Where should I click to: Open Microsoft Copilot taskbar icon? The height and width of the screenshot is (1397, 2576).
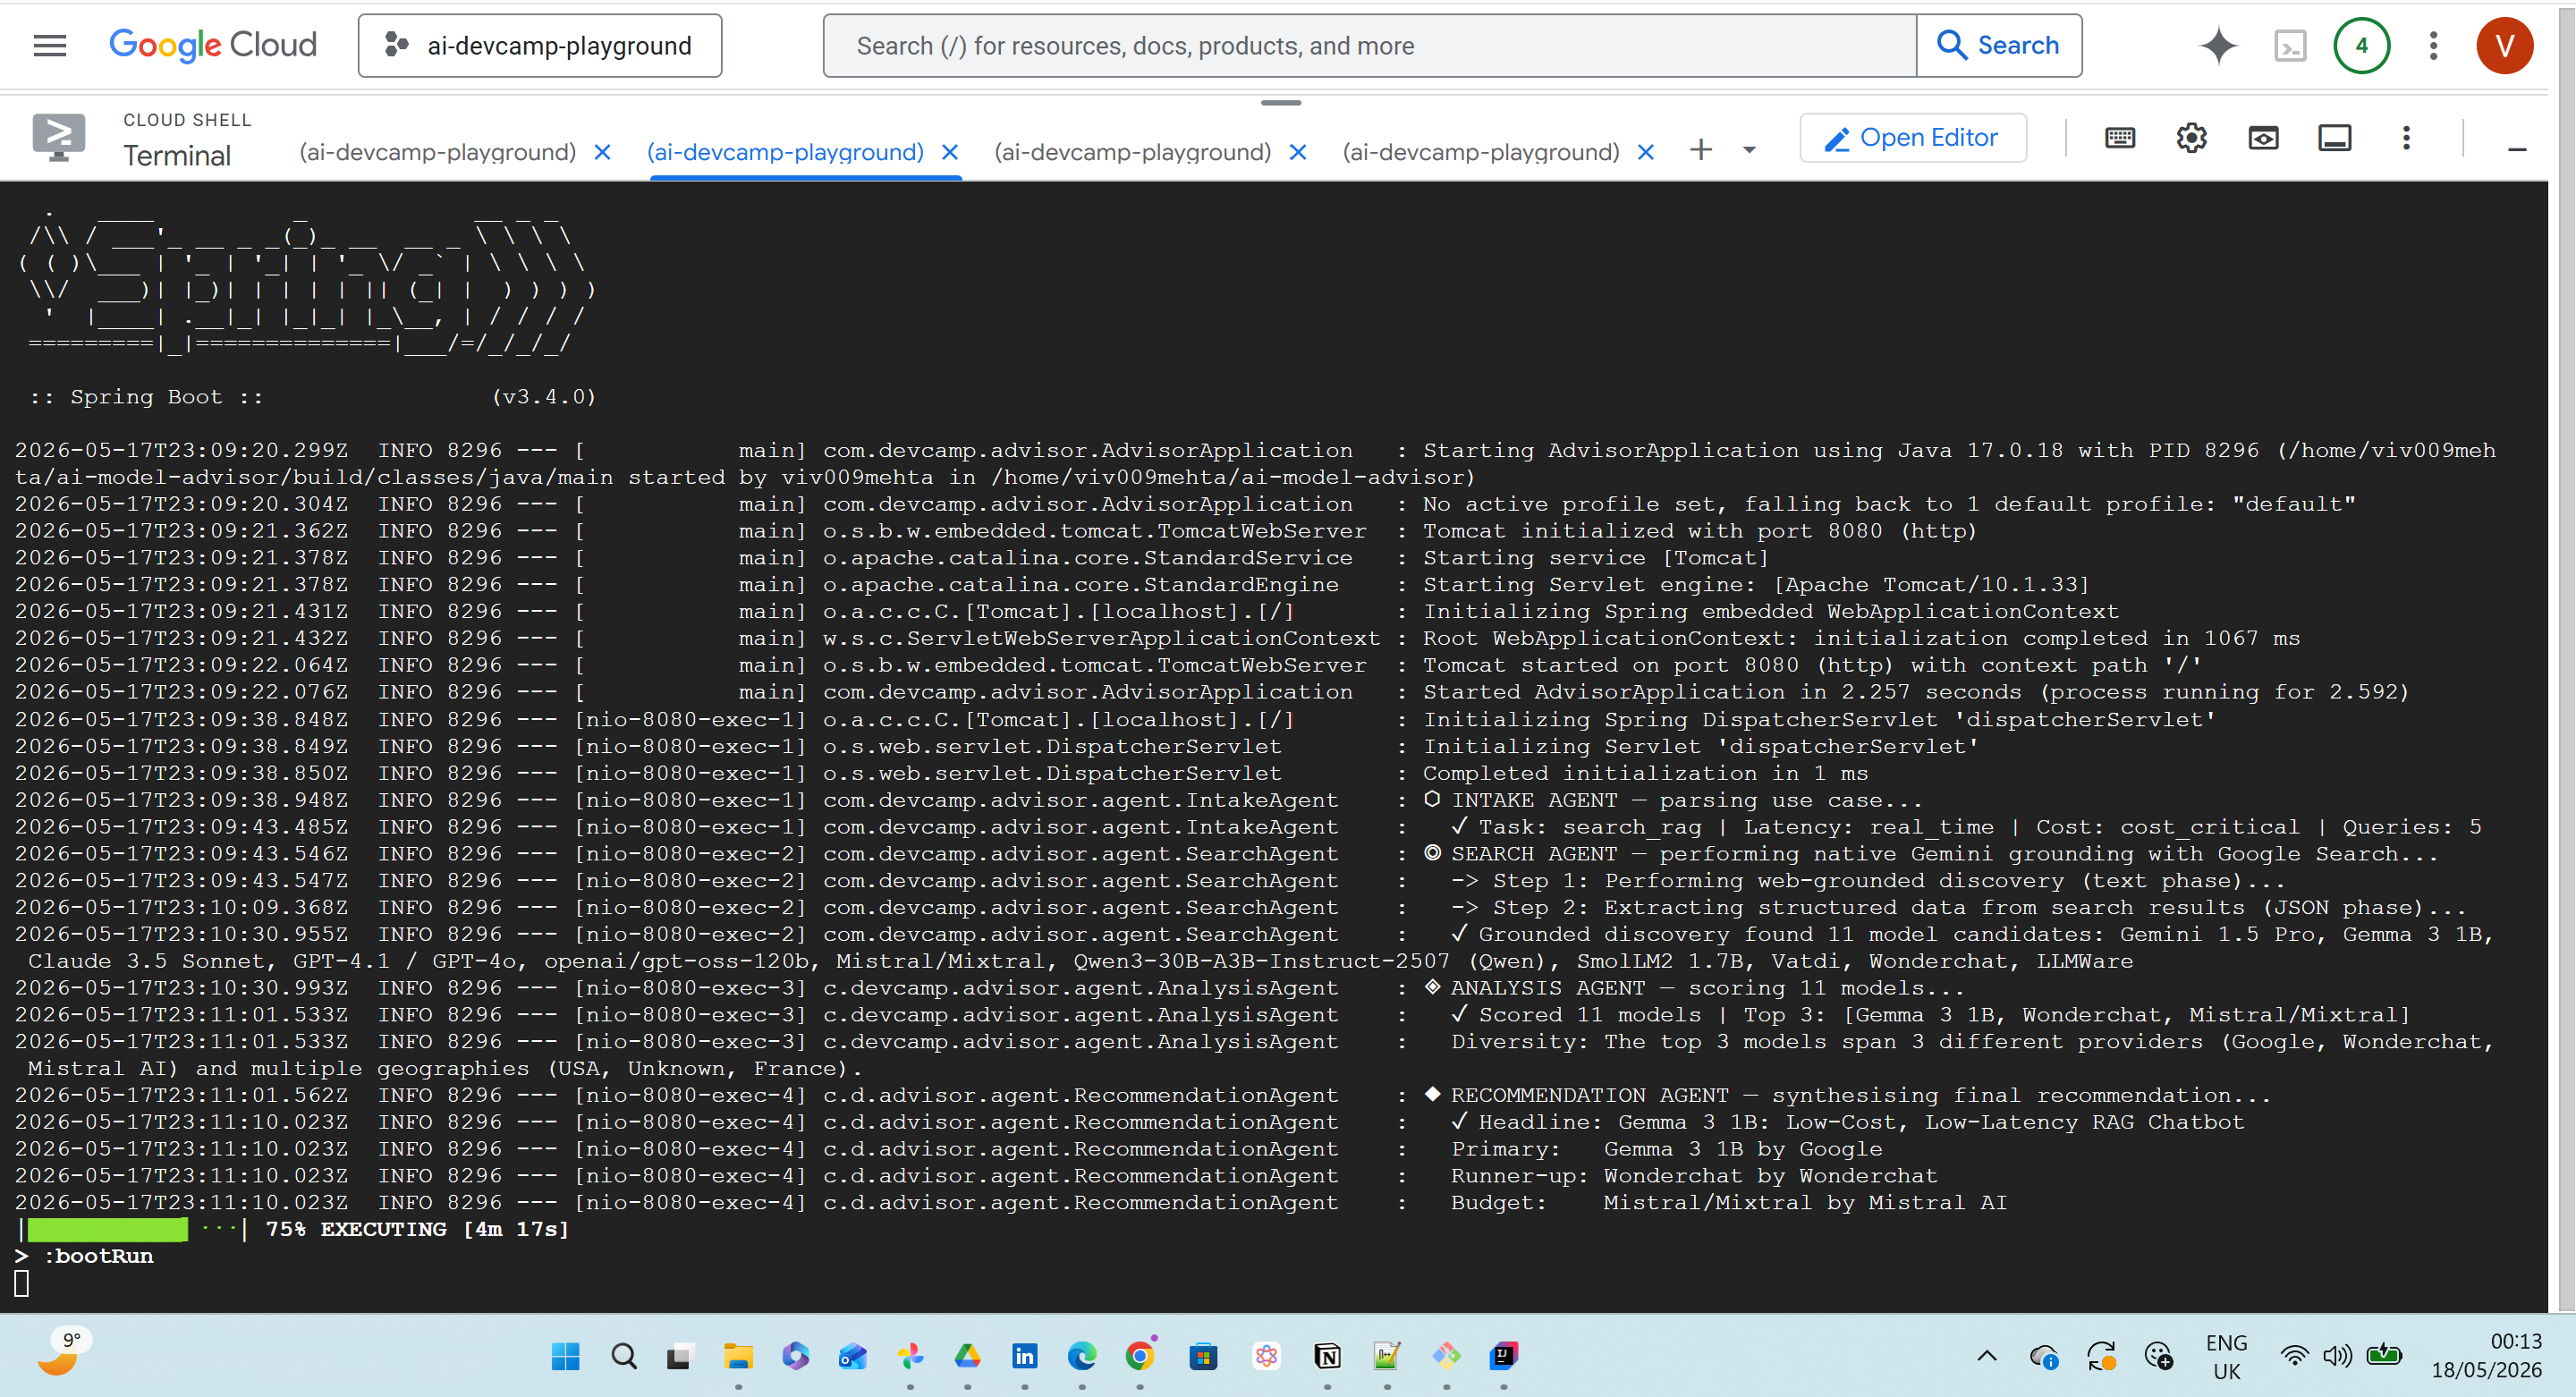pos(795,1356)
